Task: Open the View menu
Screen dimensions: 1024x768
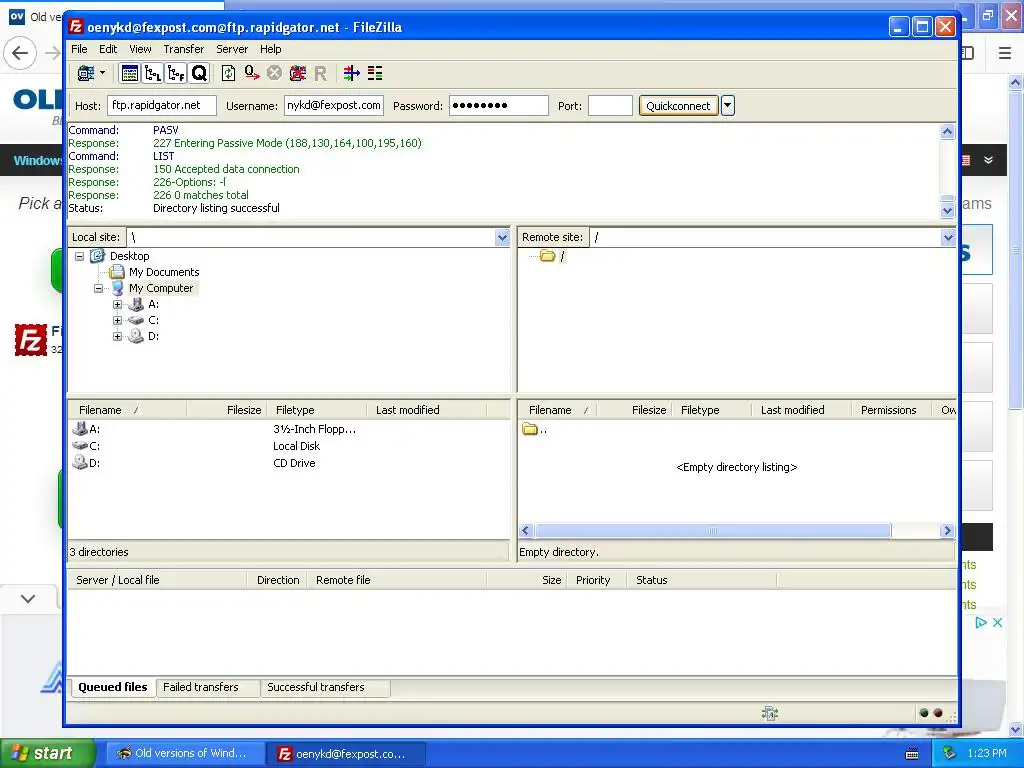Action: point(140,49)
